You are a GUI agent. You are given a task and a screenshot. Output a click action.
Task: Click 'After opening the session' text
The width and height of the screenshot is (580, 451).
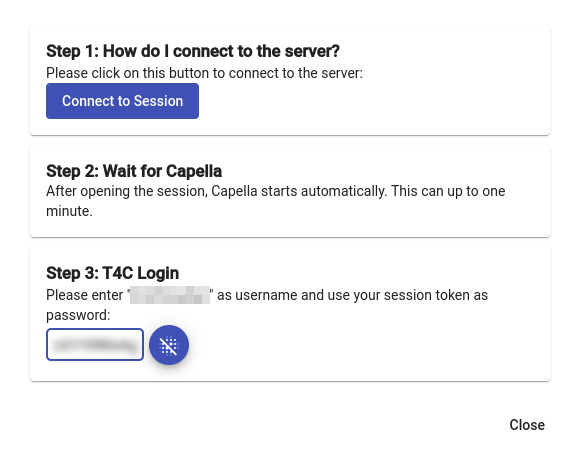pyautogui.click(x=127, y=191)
